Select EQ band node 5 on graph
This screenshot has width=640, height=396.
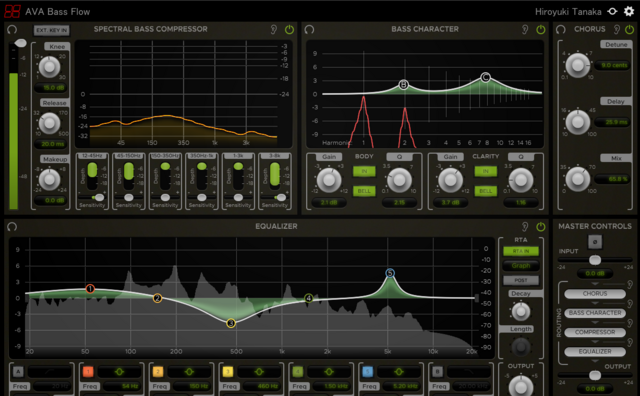pos(390,273)
